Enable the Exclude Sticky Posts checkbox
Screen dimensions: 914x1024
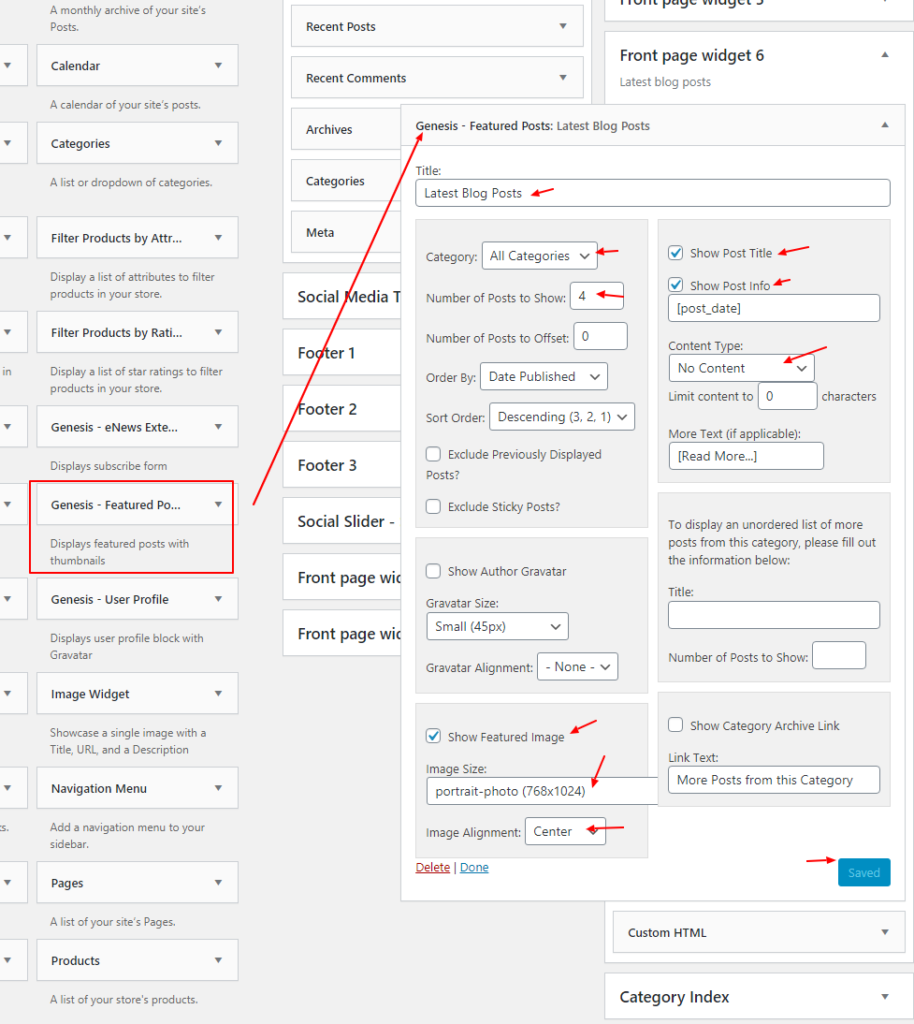(433, 506)
